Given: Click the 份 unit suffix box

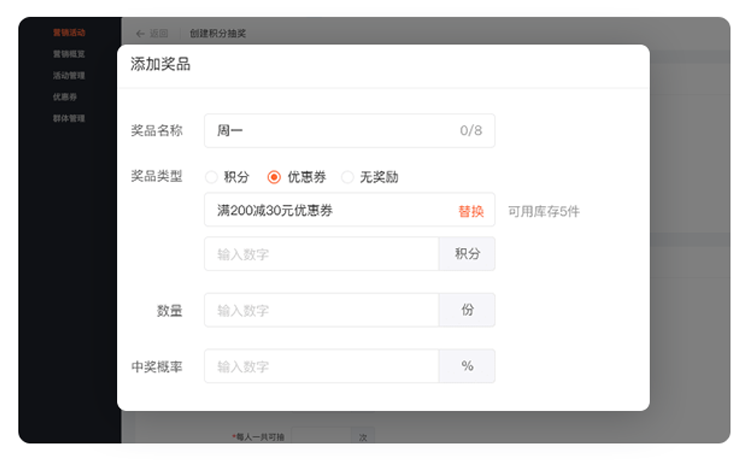Looking at the screenshot, I should tap(467, 310).
